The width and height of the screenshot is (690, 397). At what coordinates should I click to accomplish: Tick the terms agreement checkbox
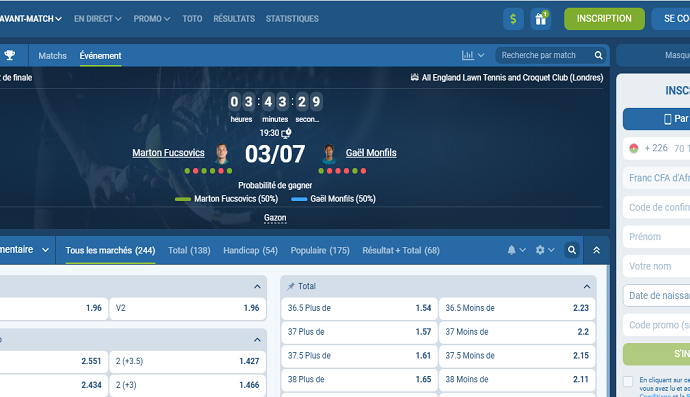click(x=628, y=381)
